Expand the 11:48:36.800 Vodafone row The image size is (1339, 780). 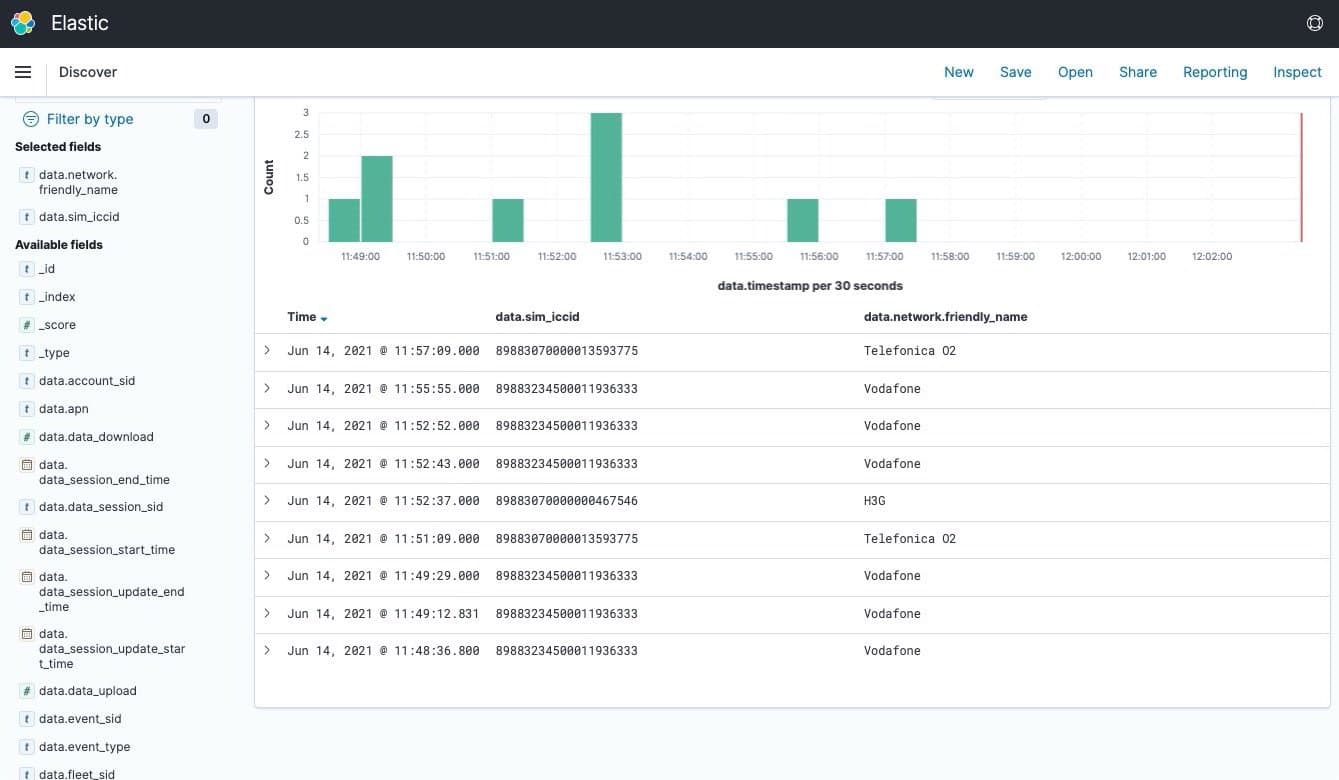pos(267,650)
